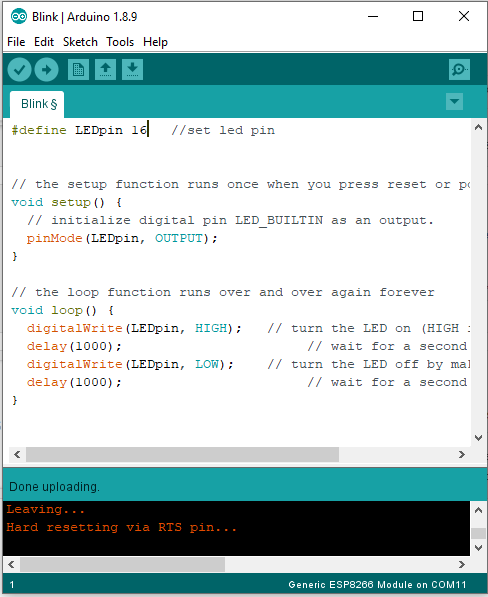
Task: Click 'Leaving...' console output line
Action: (45, 509)
